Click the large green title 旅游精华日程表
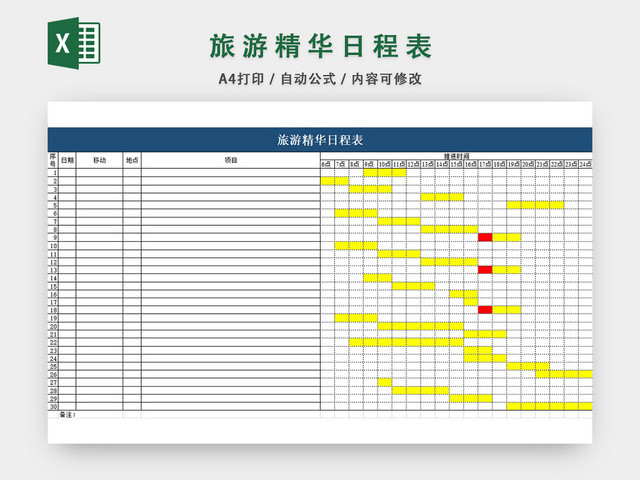640x480 pixels. coord(320,46)
